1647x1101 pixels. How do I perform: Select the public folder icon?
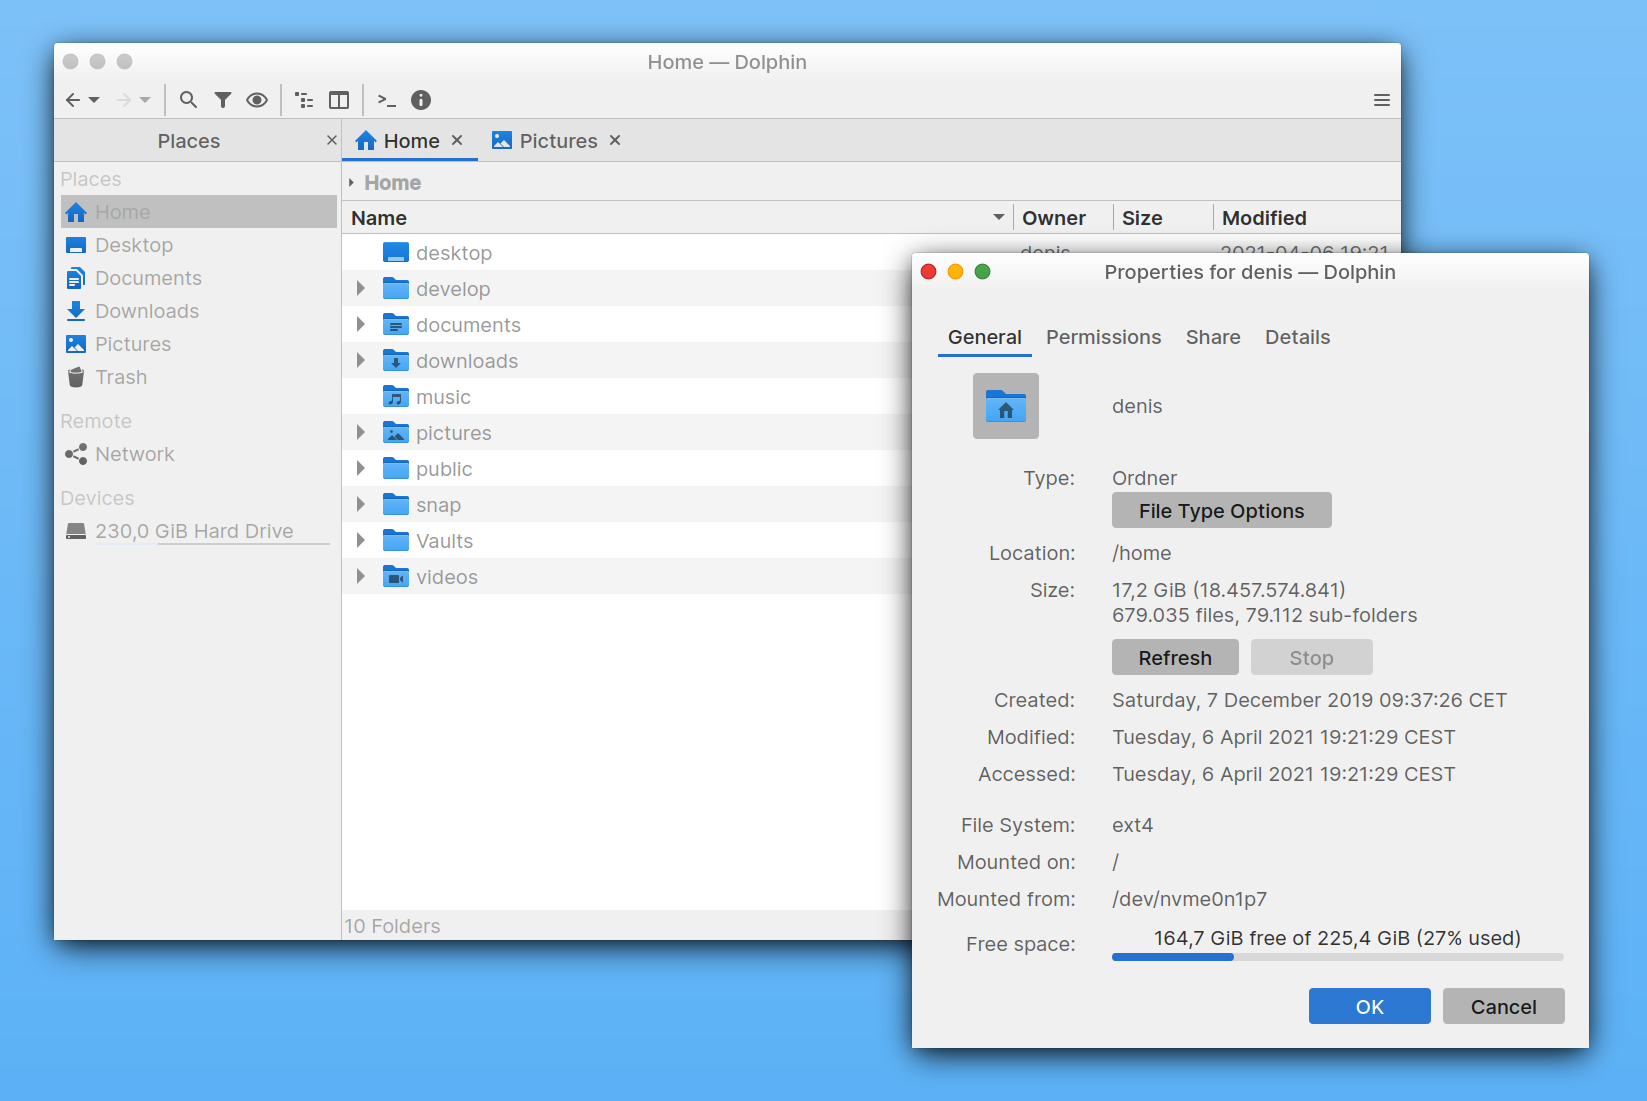coord(396,469)
